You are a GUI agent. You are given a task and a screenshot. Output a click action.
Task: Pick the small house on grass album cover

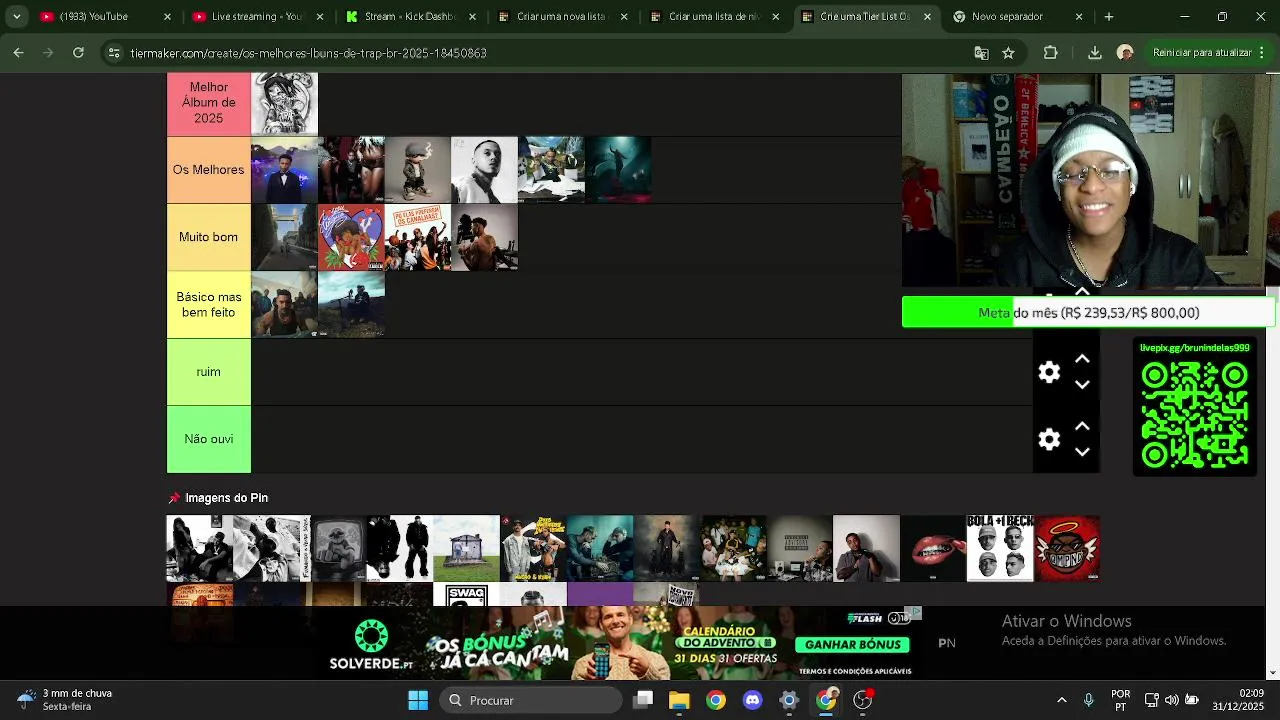click(x=466, y=548)
